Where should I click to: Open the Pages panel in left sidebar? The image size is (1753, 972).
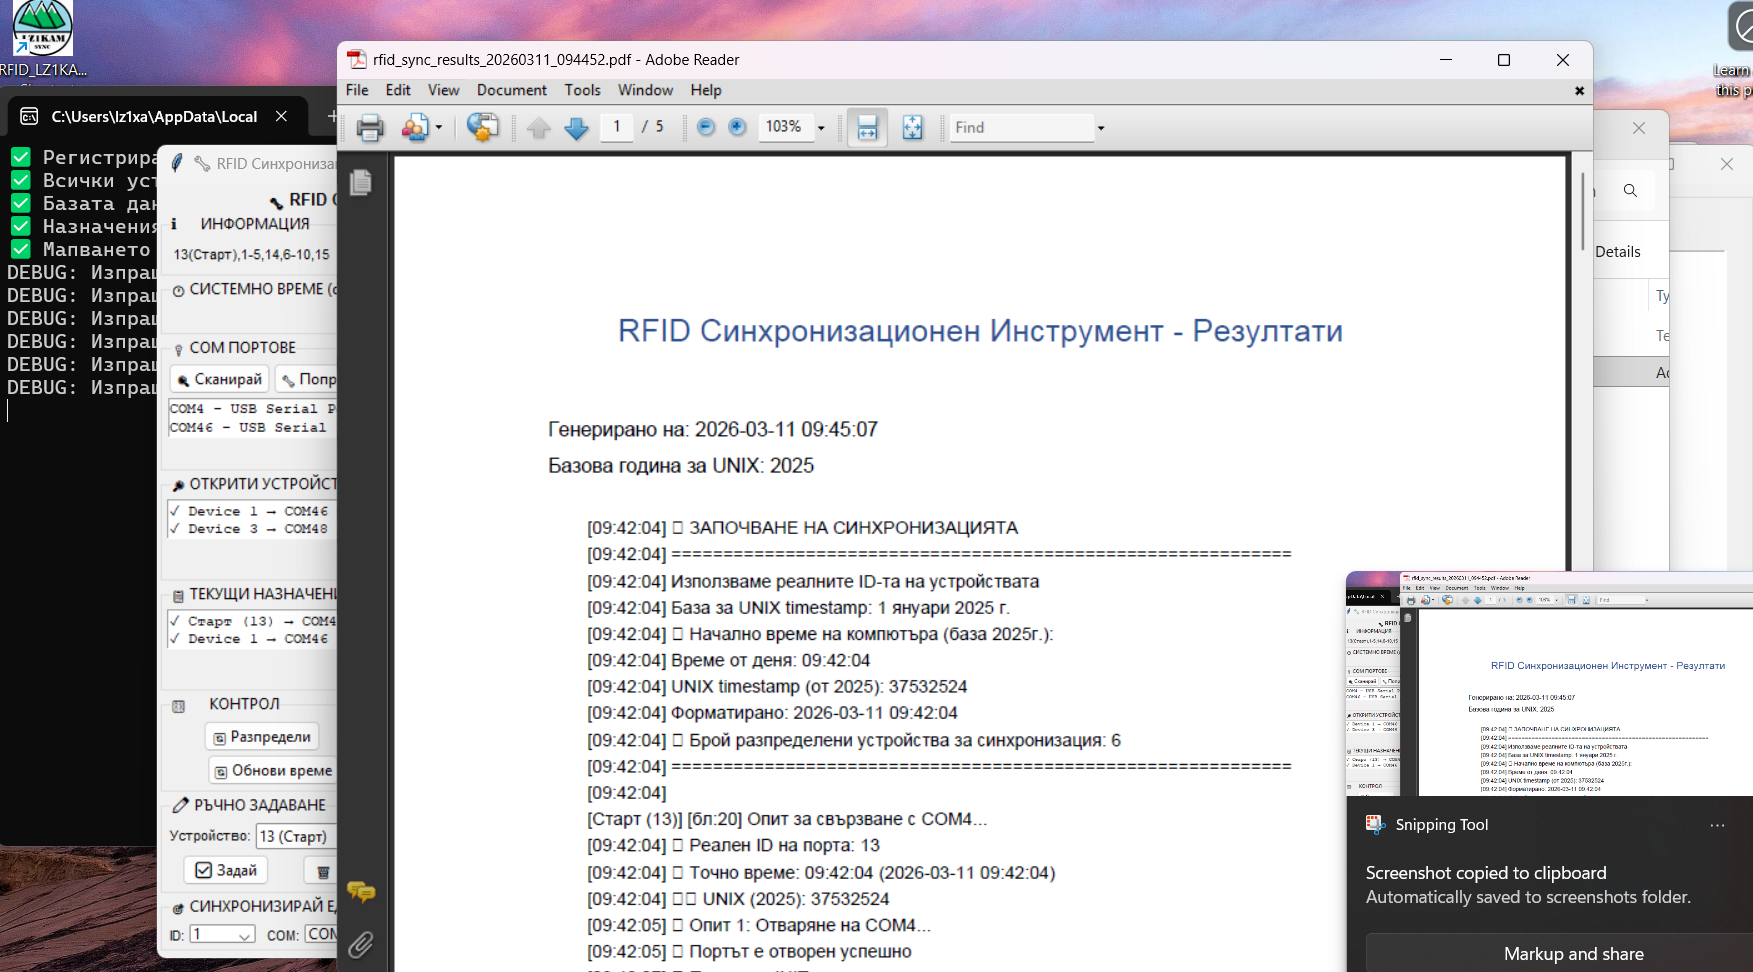pos(361,182)
